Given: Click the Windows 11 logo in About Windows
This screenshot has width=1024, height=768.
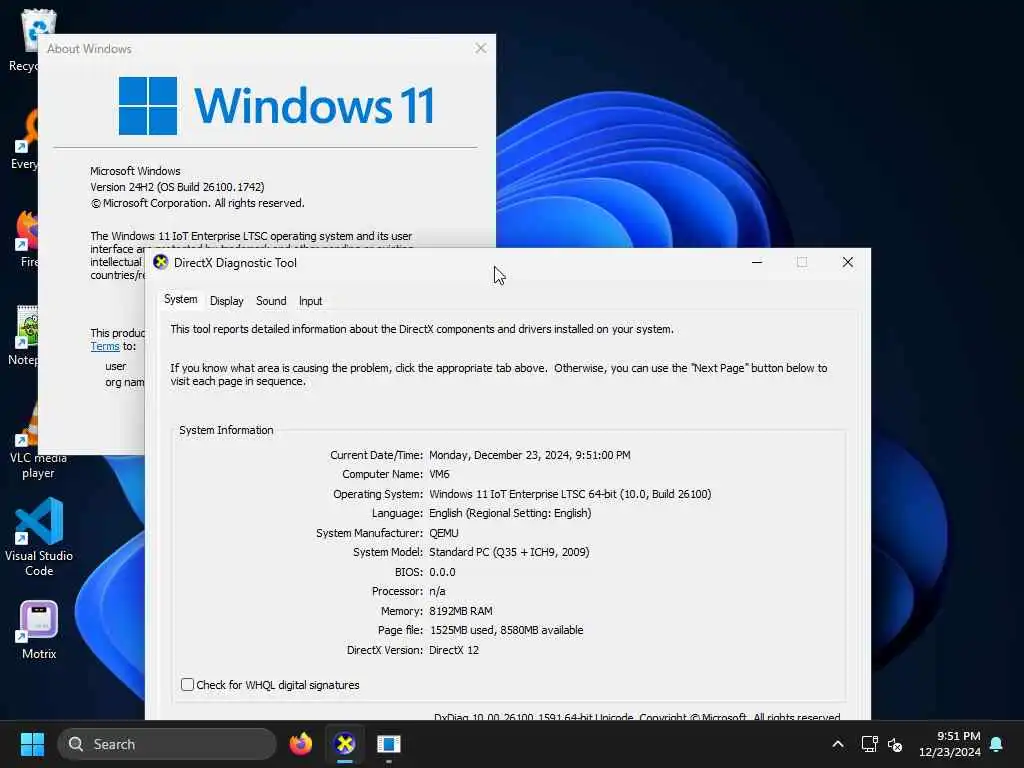Looking at the screenshot, I should [x=276, y=105].
